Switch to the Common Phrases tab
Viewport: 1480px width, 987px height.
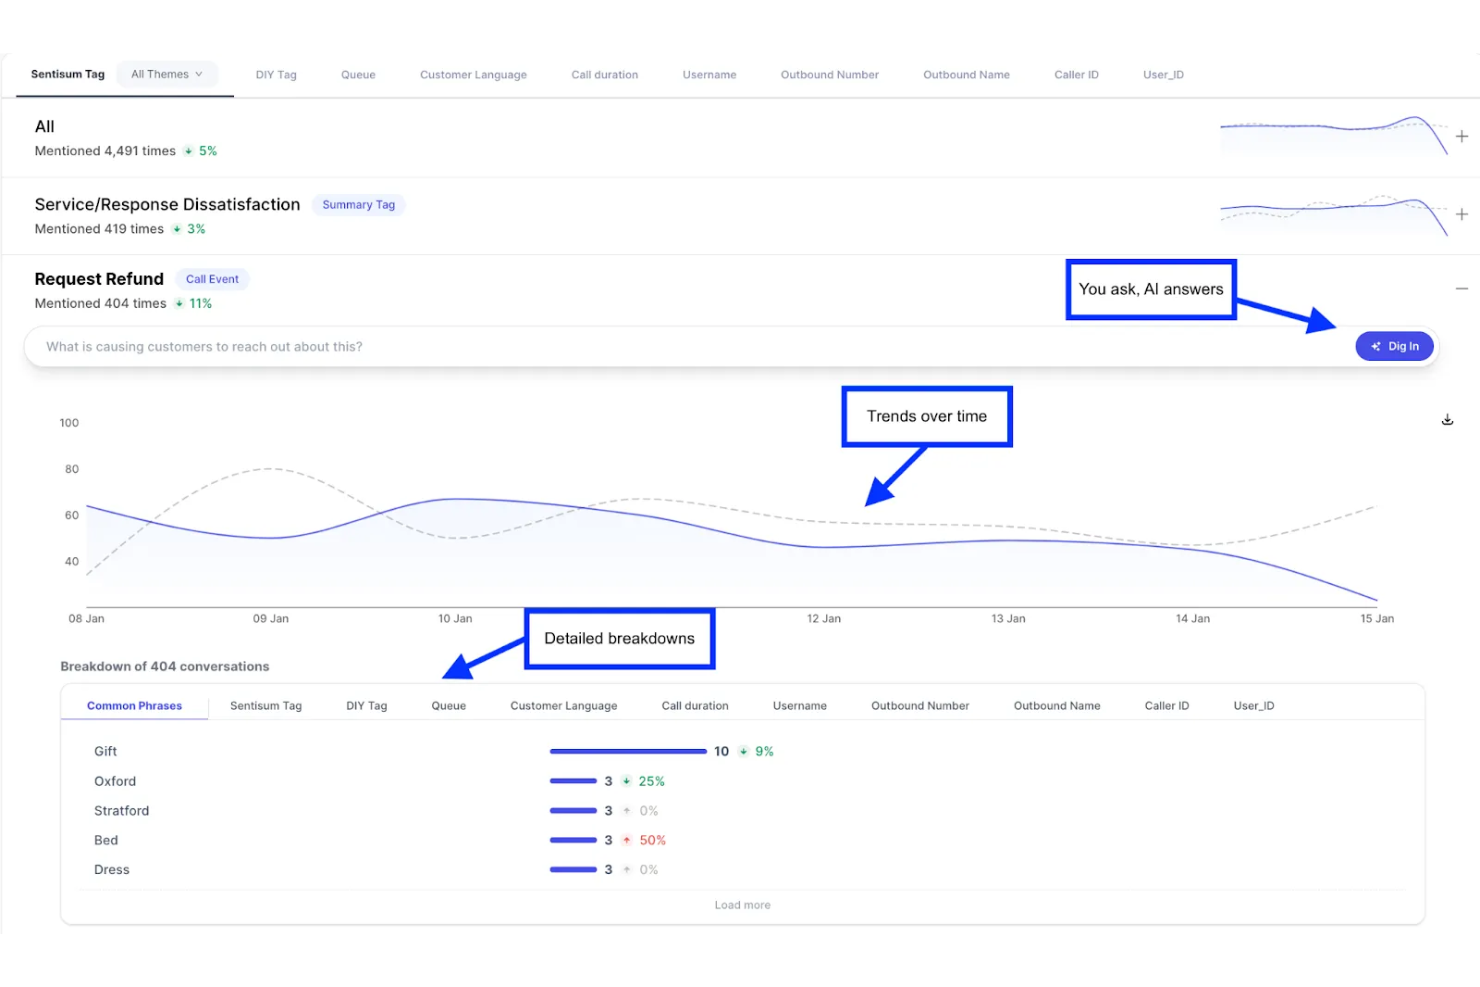tap(134, 705)
